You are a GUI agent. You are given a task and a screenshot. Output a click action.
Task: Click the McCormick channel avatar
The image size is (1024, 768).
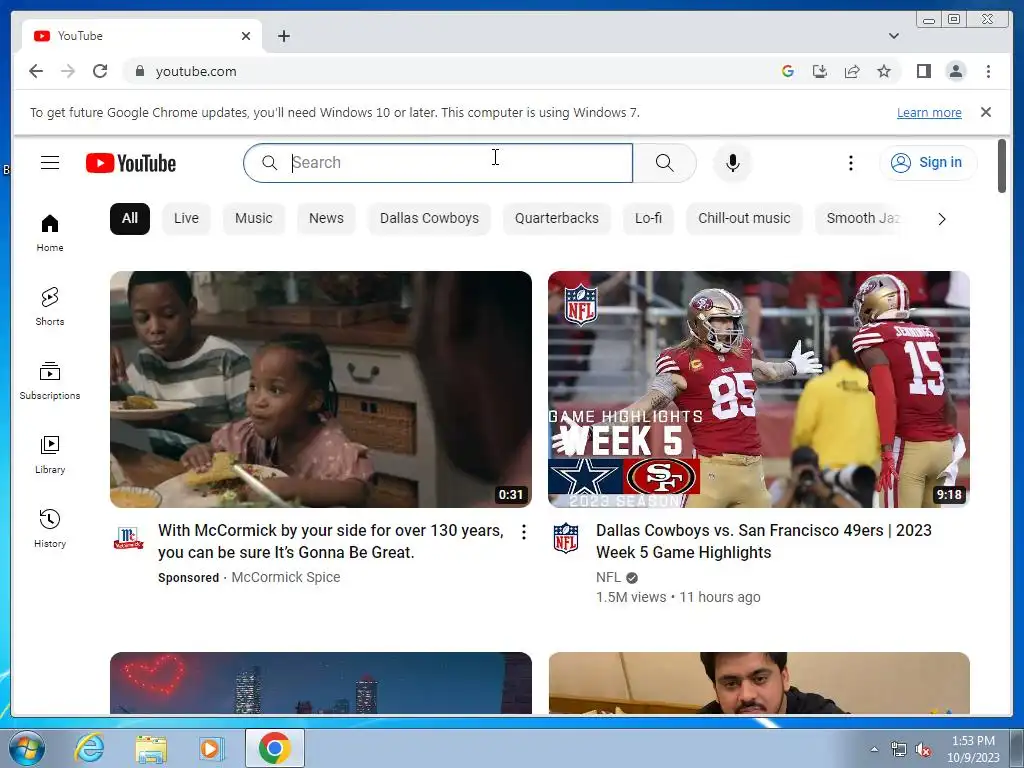[128, 538]
